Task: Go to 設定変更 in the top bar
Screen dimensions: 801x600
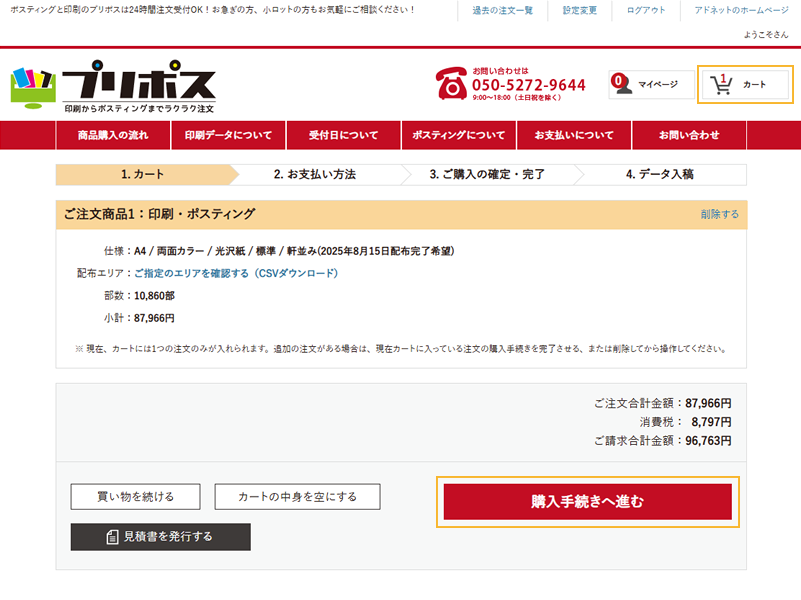Action: click(x=579, y=10)
